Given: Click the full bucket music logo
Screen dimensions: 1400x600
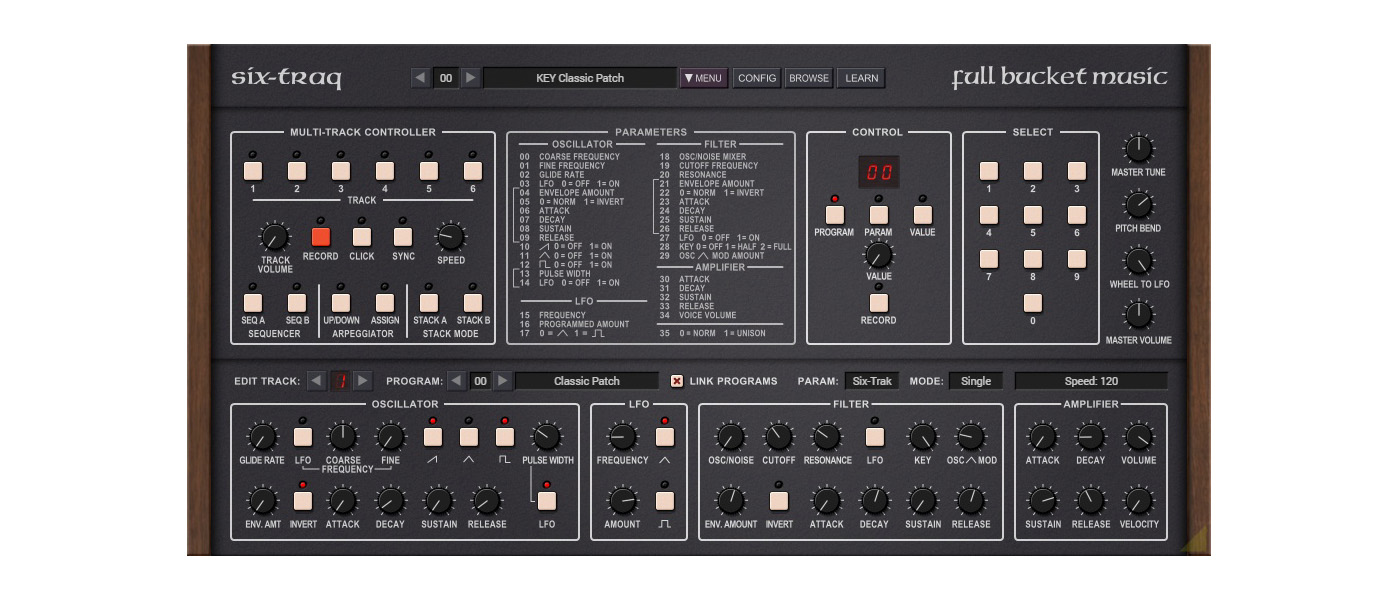Looking at the screenshot, I should click(1060, 78).
